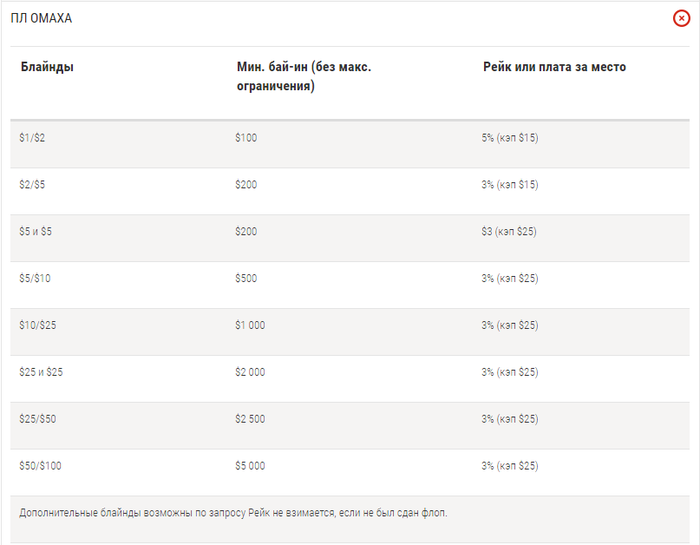
Task: Click the Рейк или плата за место header
Action: coord(554,67)
